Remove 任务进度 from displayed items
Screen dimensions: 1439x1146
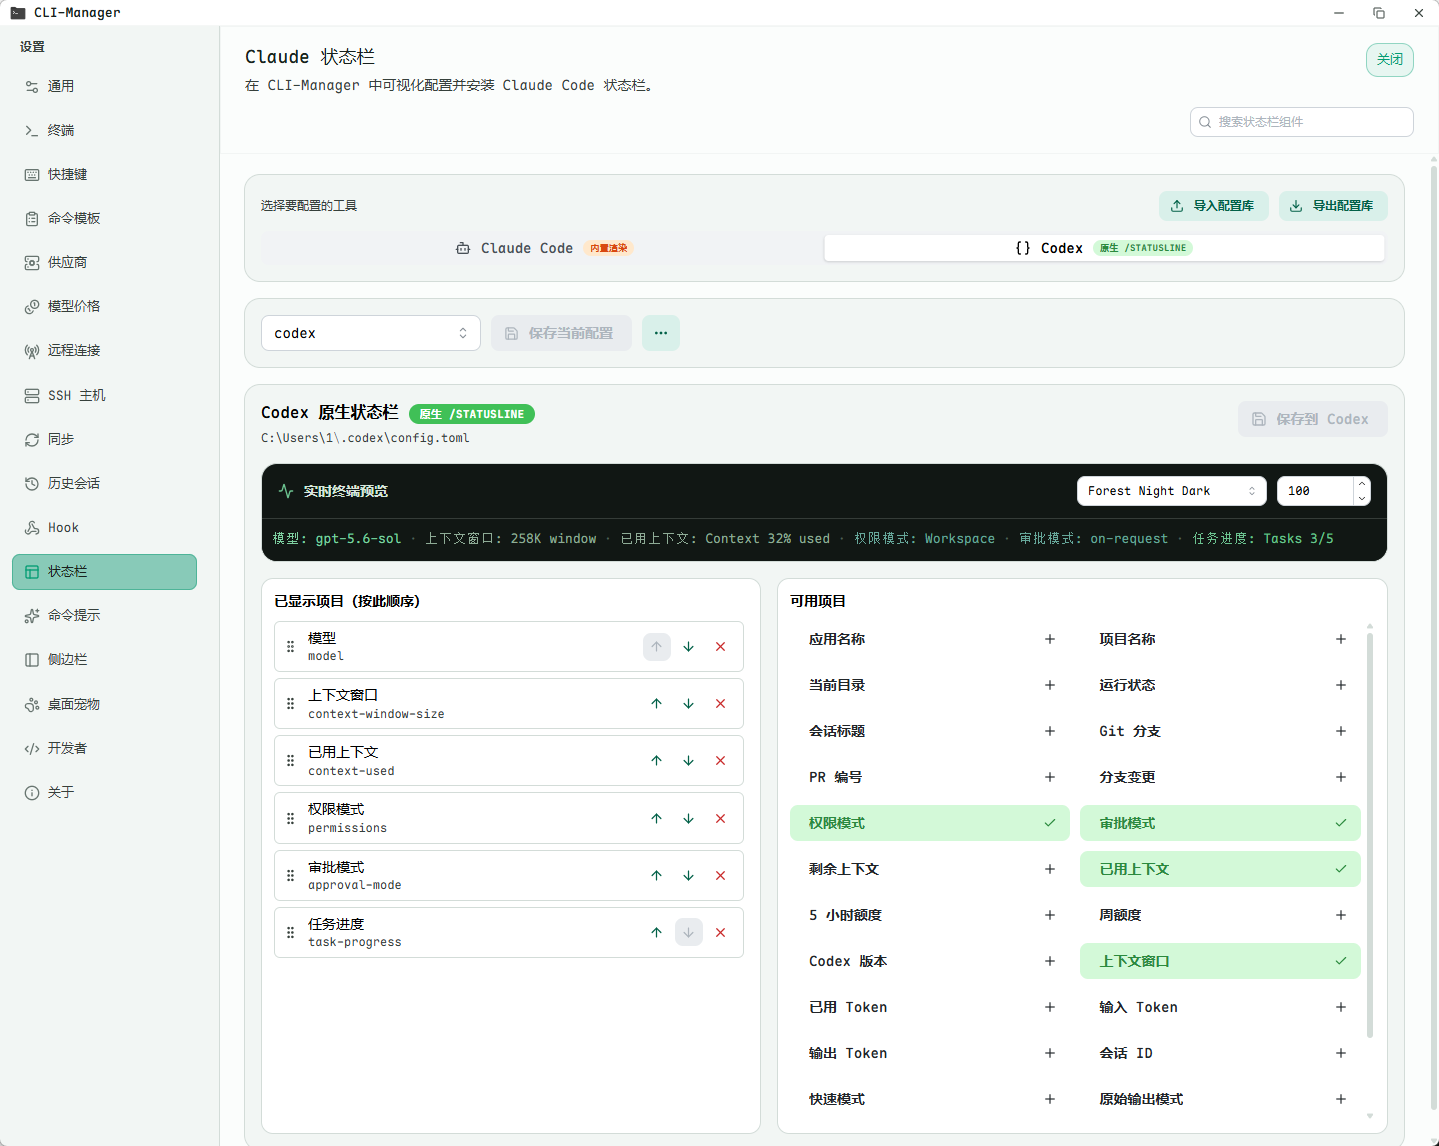[721, 933]
